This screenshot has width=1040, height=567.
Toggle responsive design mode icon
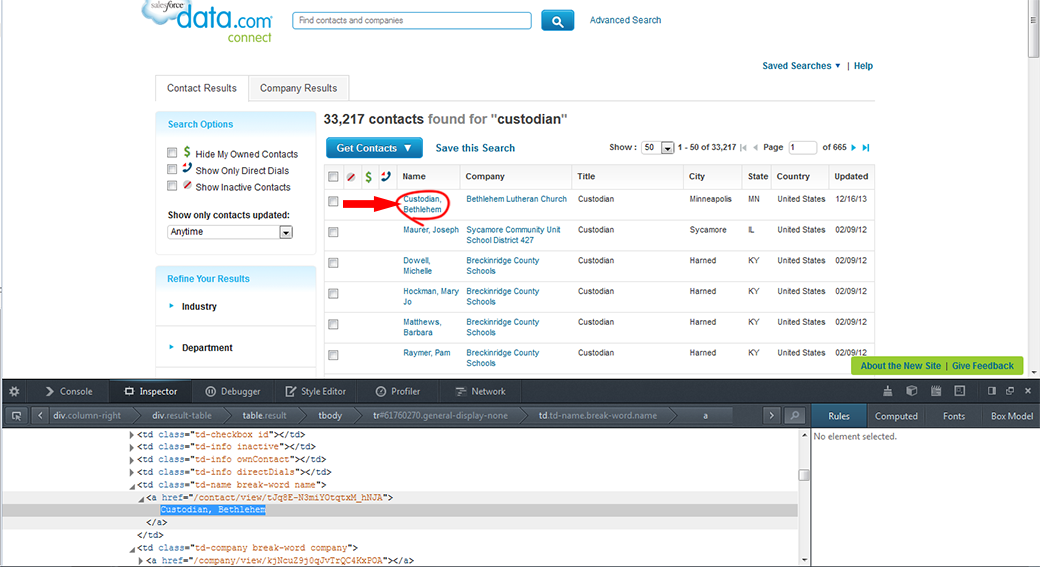(960, 391)
